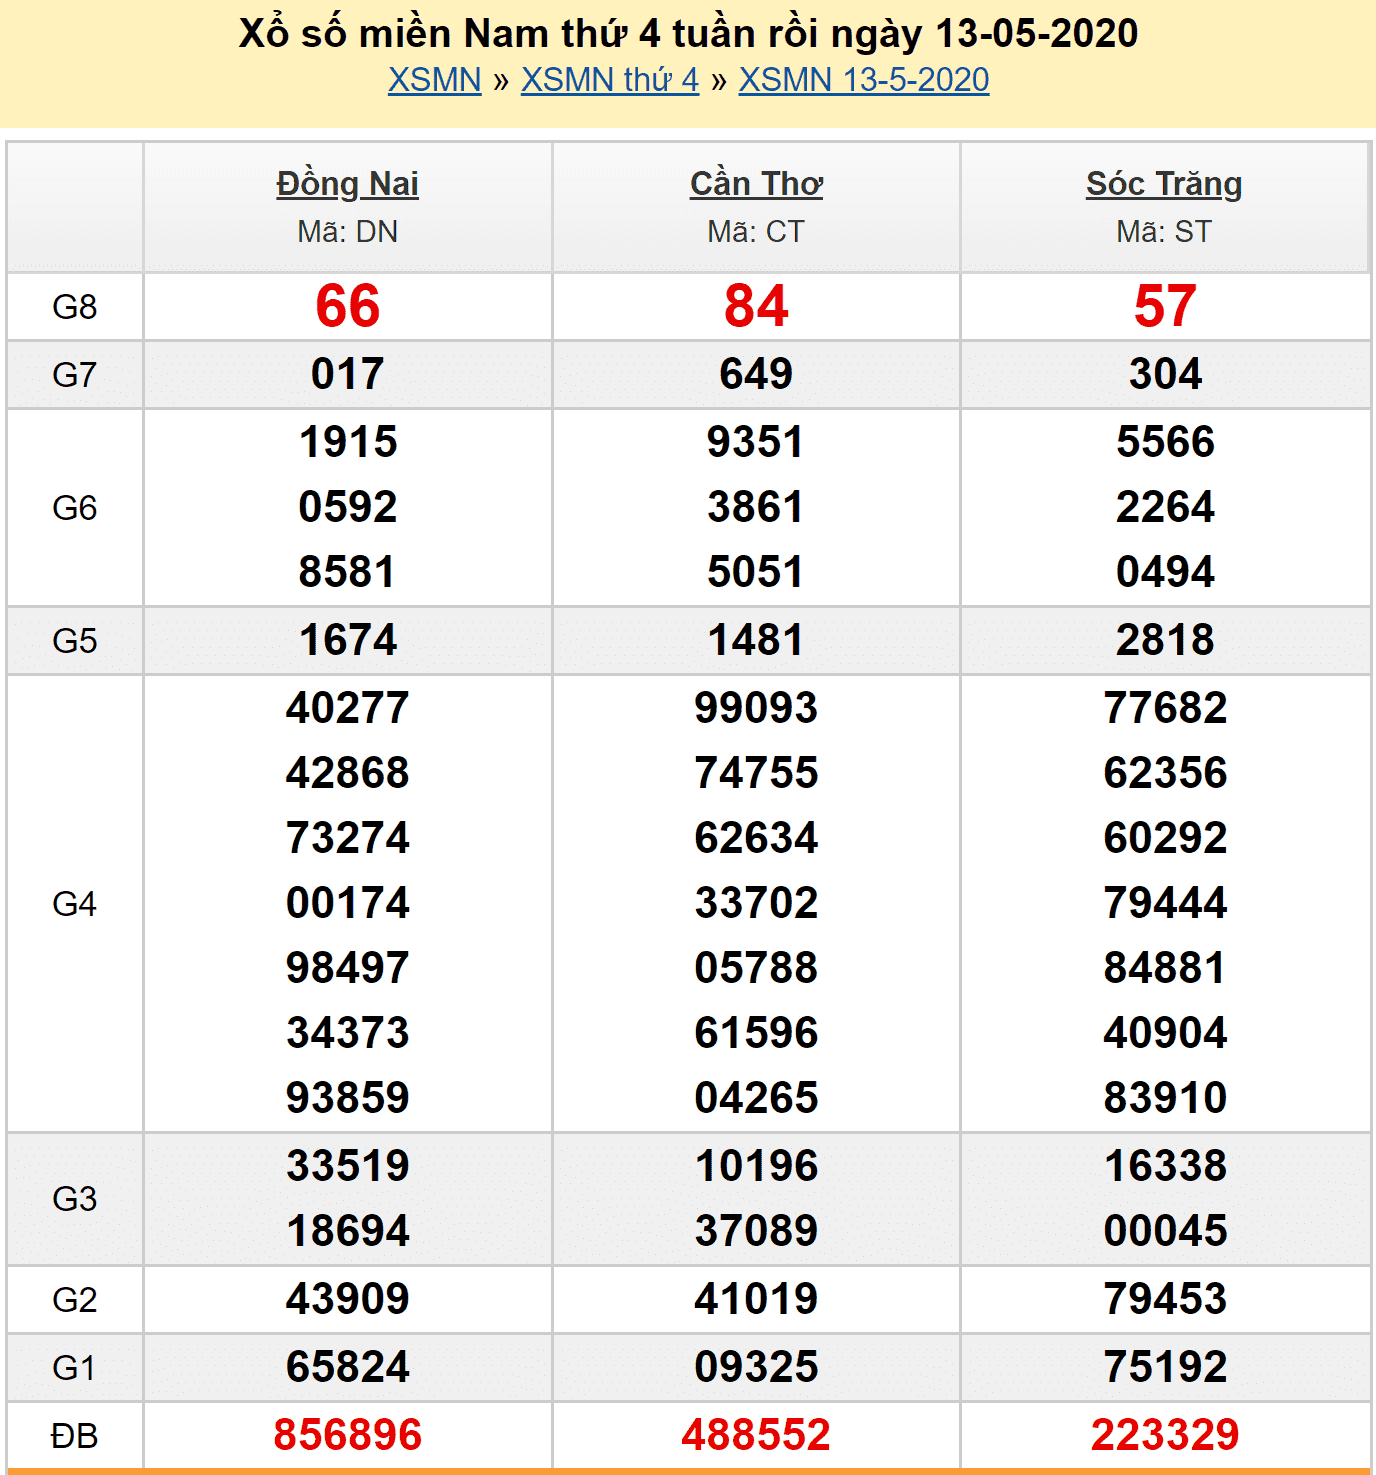
Task: Open the XSMN thứ 4 link
Action: 610,80
